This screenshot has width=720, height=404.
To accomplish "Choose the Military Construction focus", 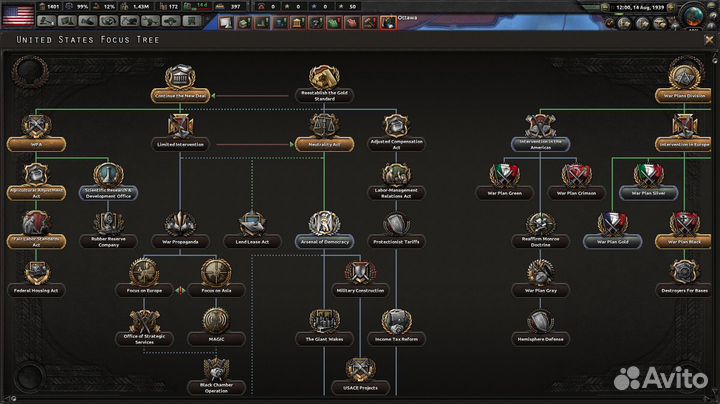I will (x=360, y=280).
